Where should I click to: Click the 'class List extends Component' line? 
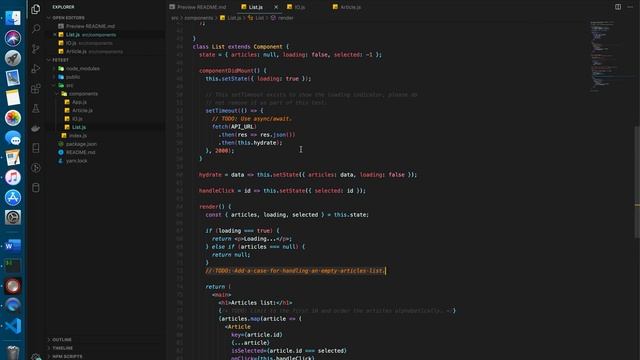[x=240, y=47]
